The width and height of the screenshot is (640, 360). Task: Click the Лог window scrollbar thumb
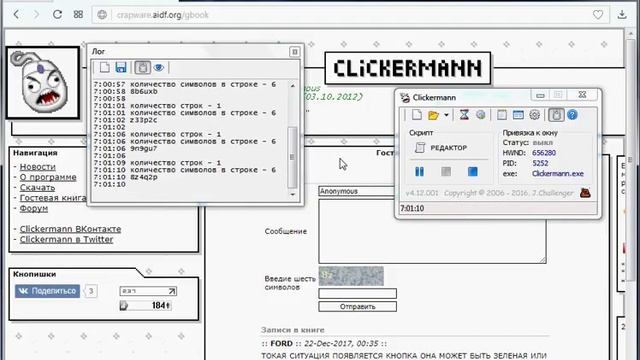tap(292, 157)
